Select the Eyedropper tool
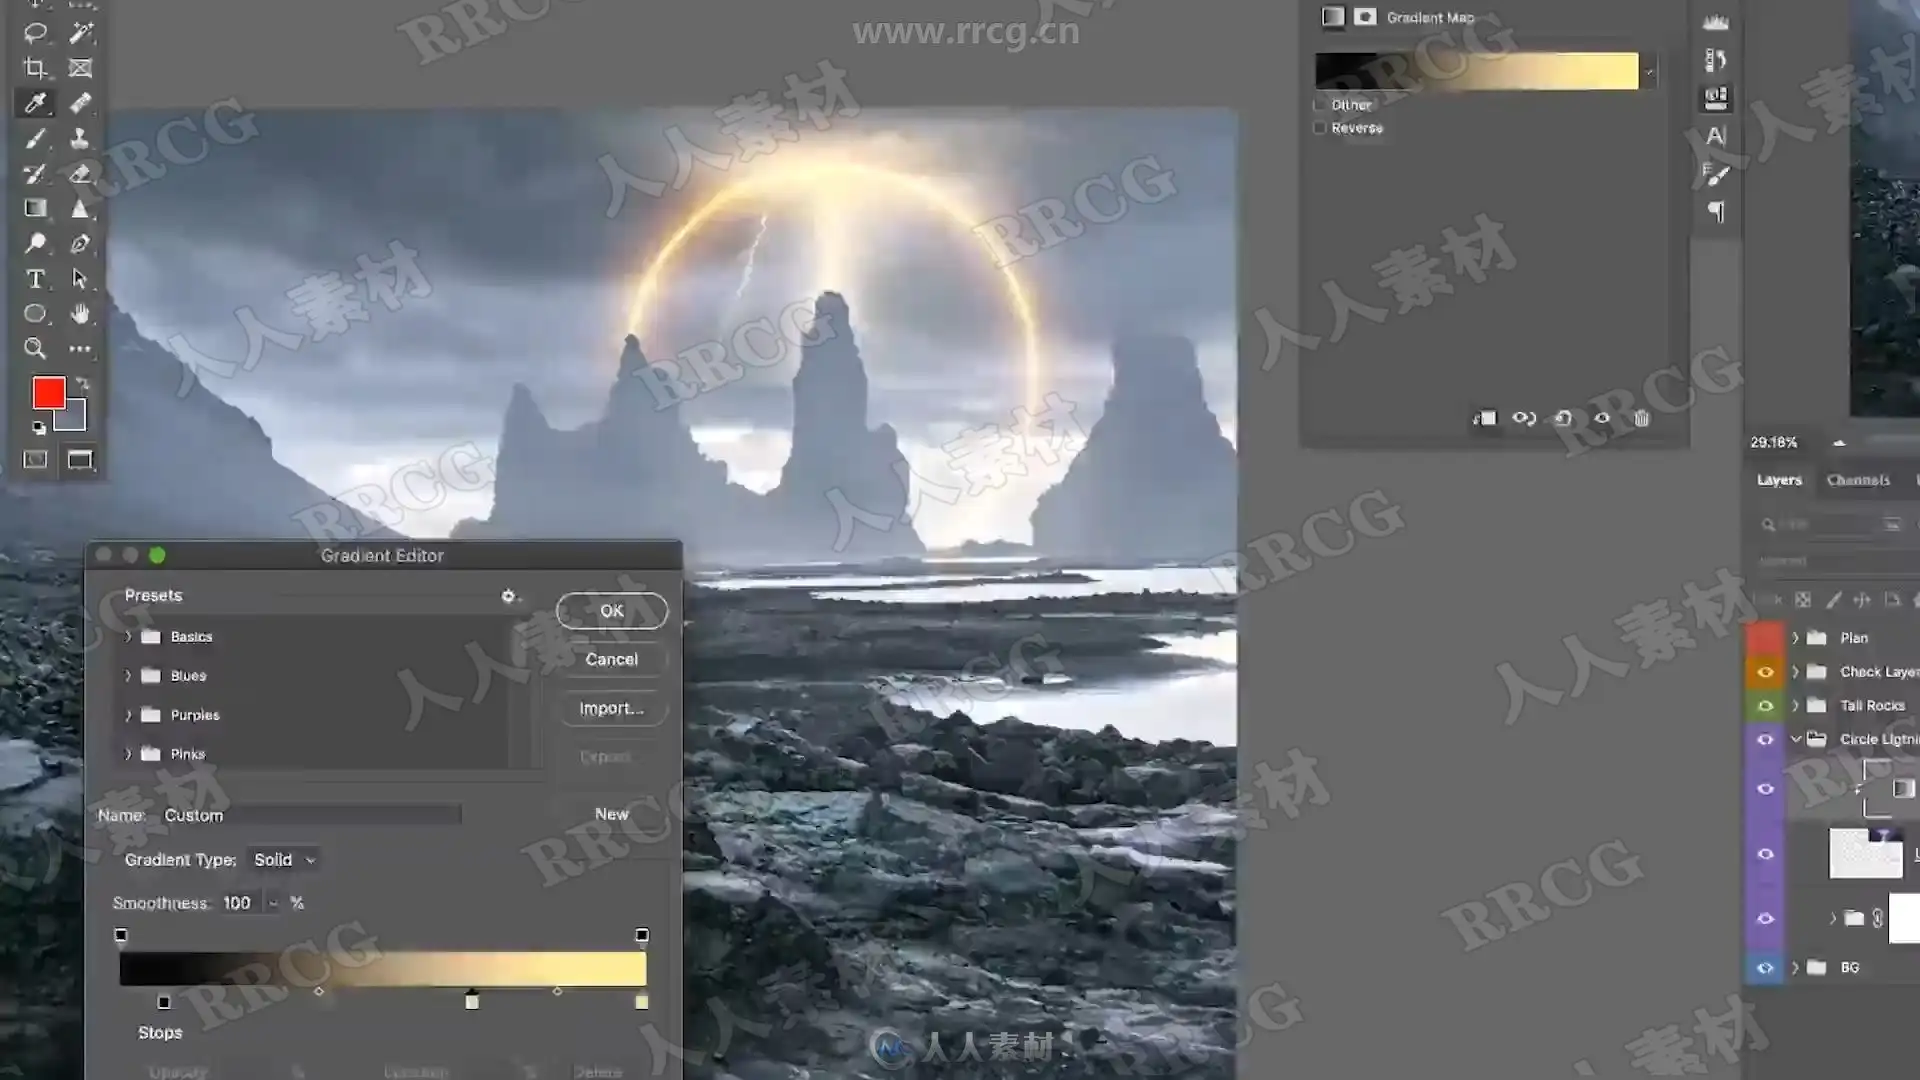The image size is (1920, 1080). (x=35, y=103)
